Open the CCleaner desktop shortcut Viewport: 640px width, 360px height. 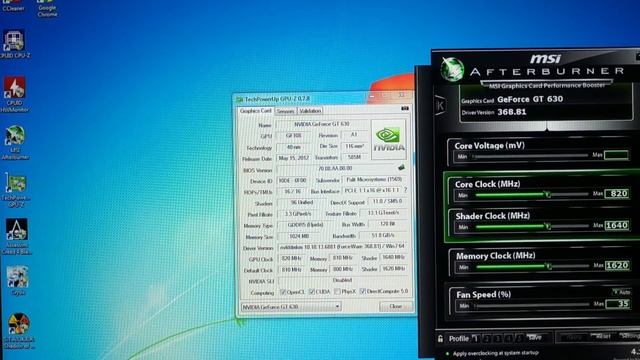(x=13, y=6)
